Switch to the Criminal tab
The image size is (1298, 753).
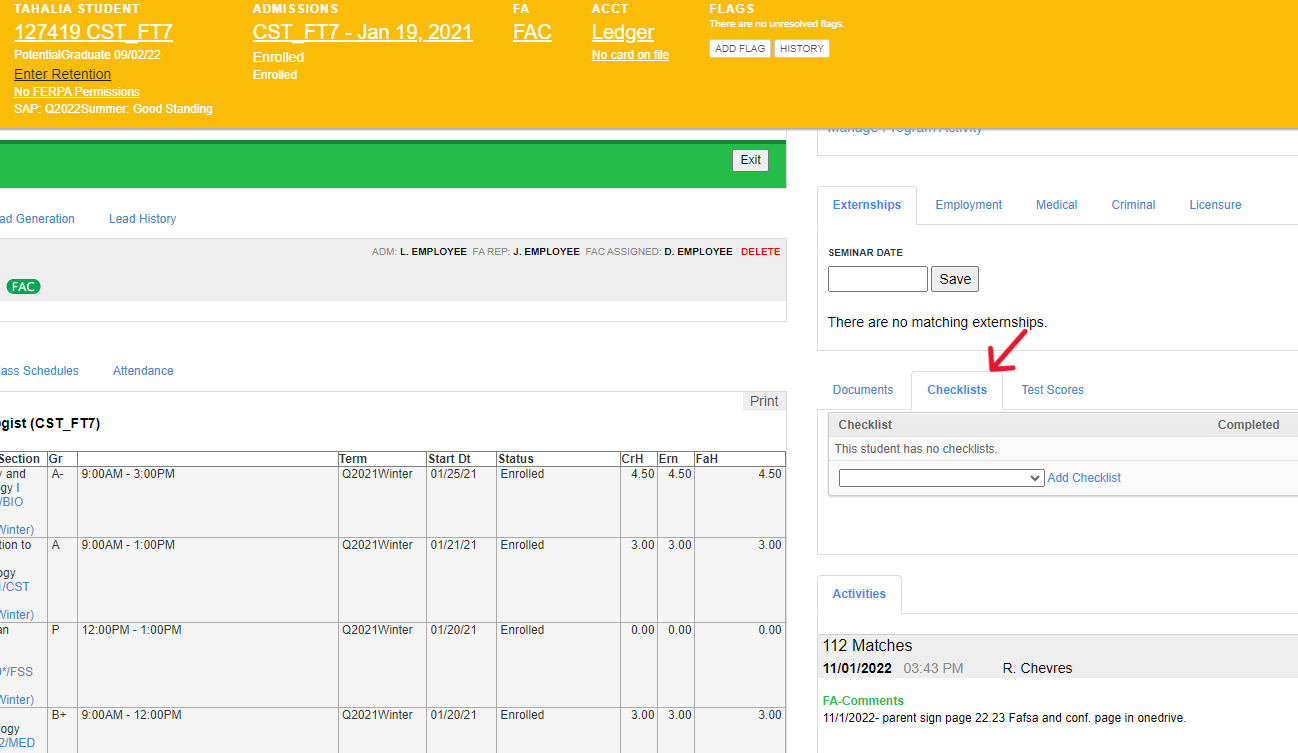[x=1133, y=205]
